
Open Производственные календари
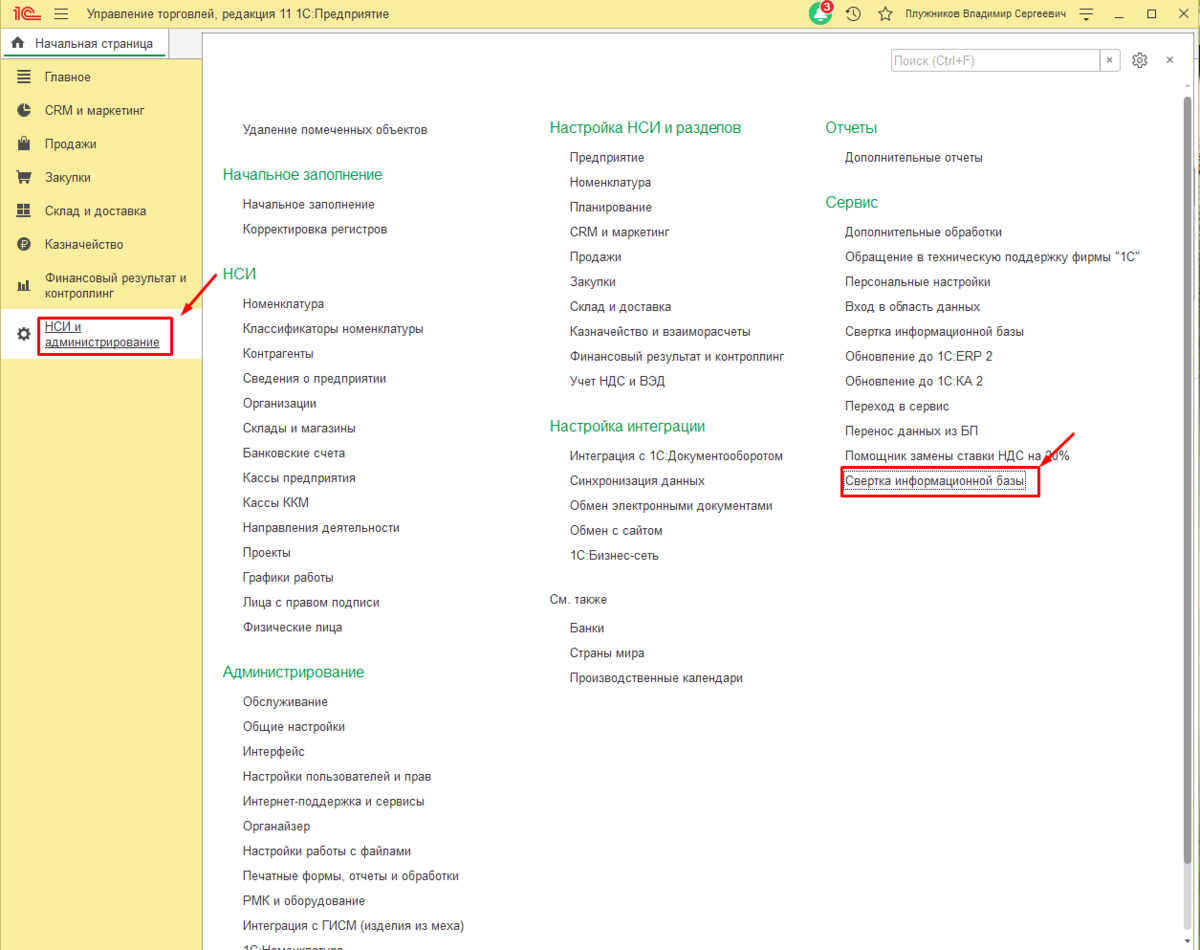656,678
